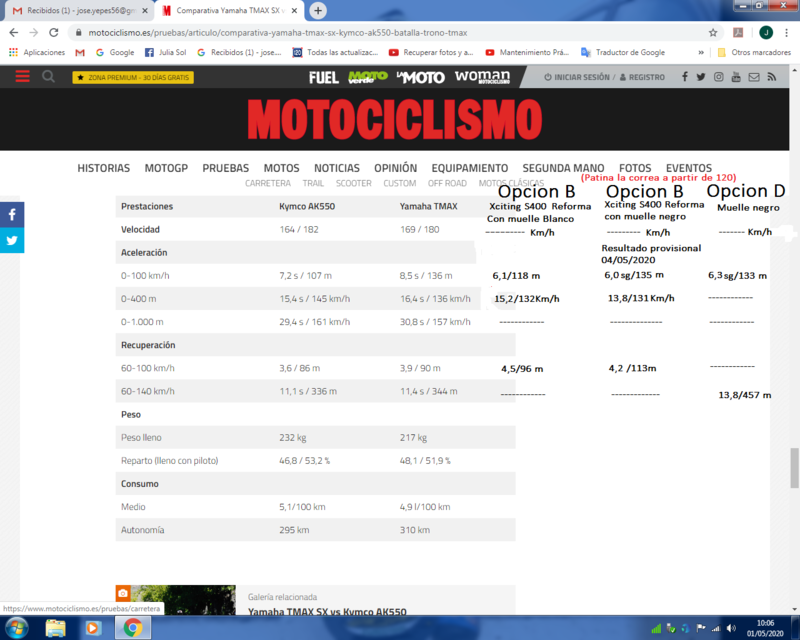Click INICIAR SESIÓN link
800x640 pixels.
pyautogui.click(x=577, y=77)
